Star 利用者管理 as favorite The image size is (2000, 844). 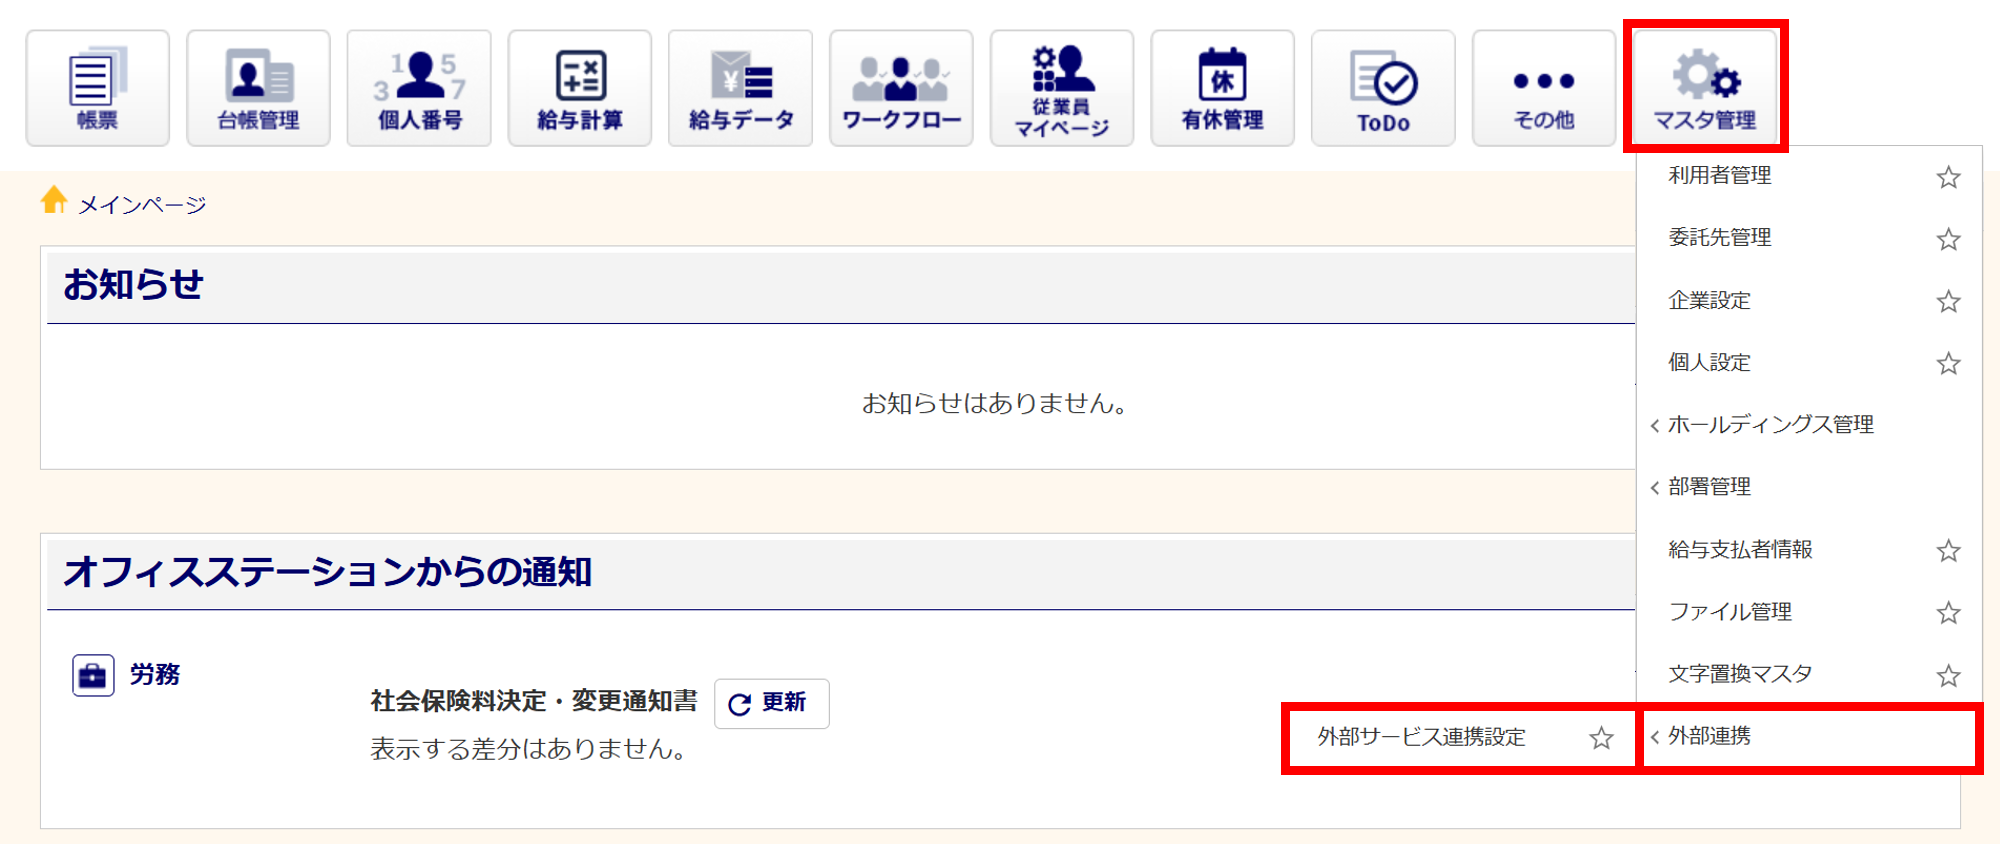click(x=1948, y=177)
